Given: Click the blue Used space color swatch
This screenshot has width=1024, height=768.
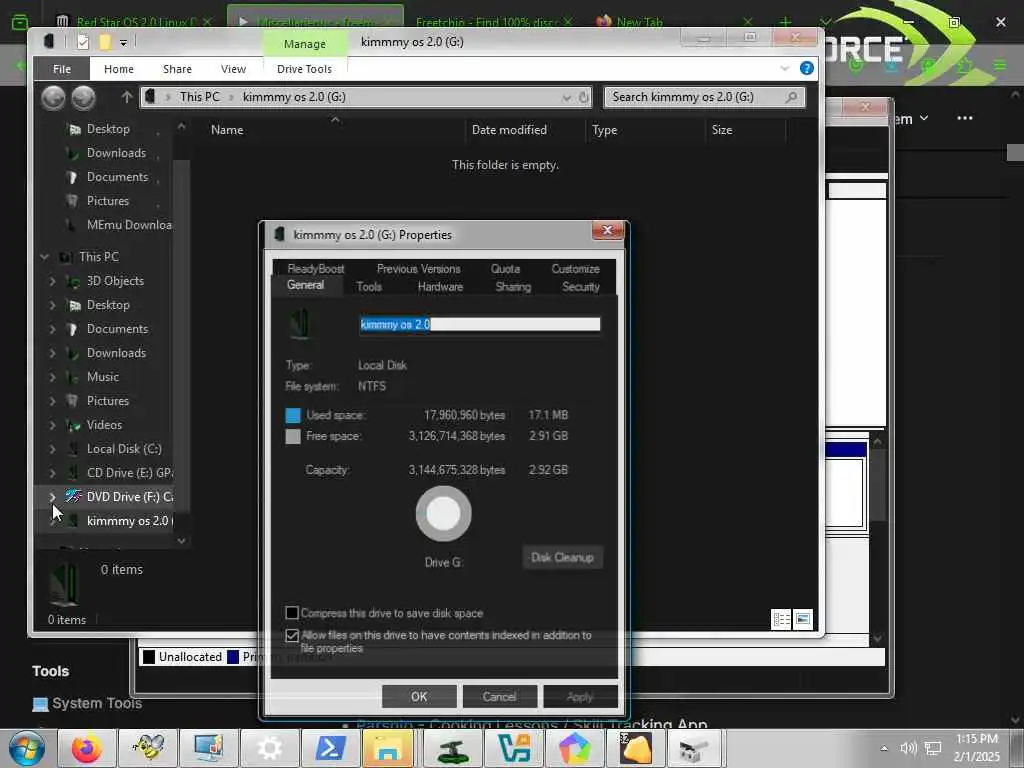Looking at the screenshot, I should click(293, 415).
